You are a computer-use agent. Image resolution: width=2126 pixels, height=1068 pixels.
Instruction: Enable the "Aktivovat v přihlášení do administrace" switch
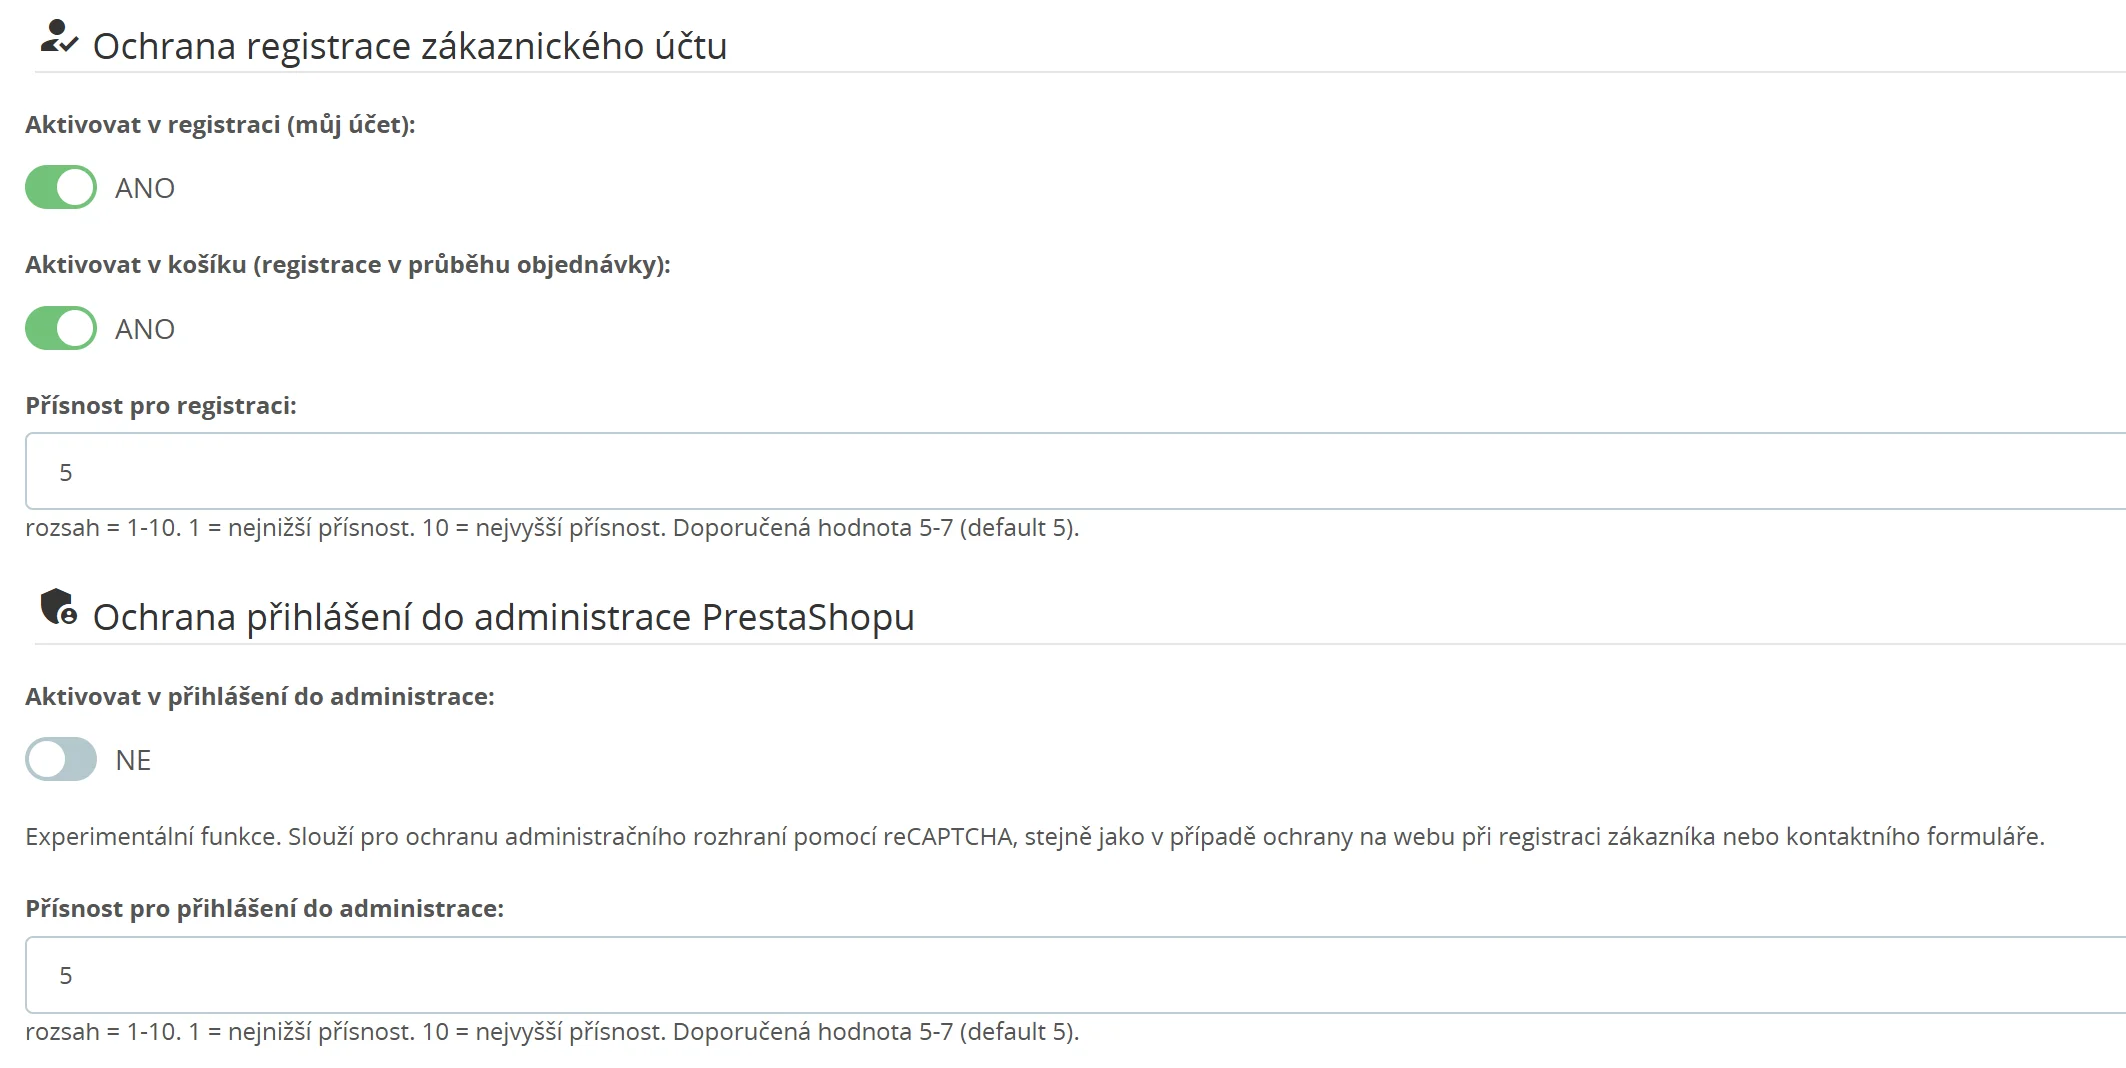61,759
